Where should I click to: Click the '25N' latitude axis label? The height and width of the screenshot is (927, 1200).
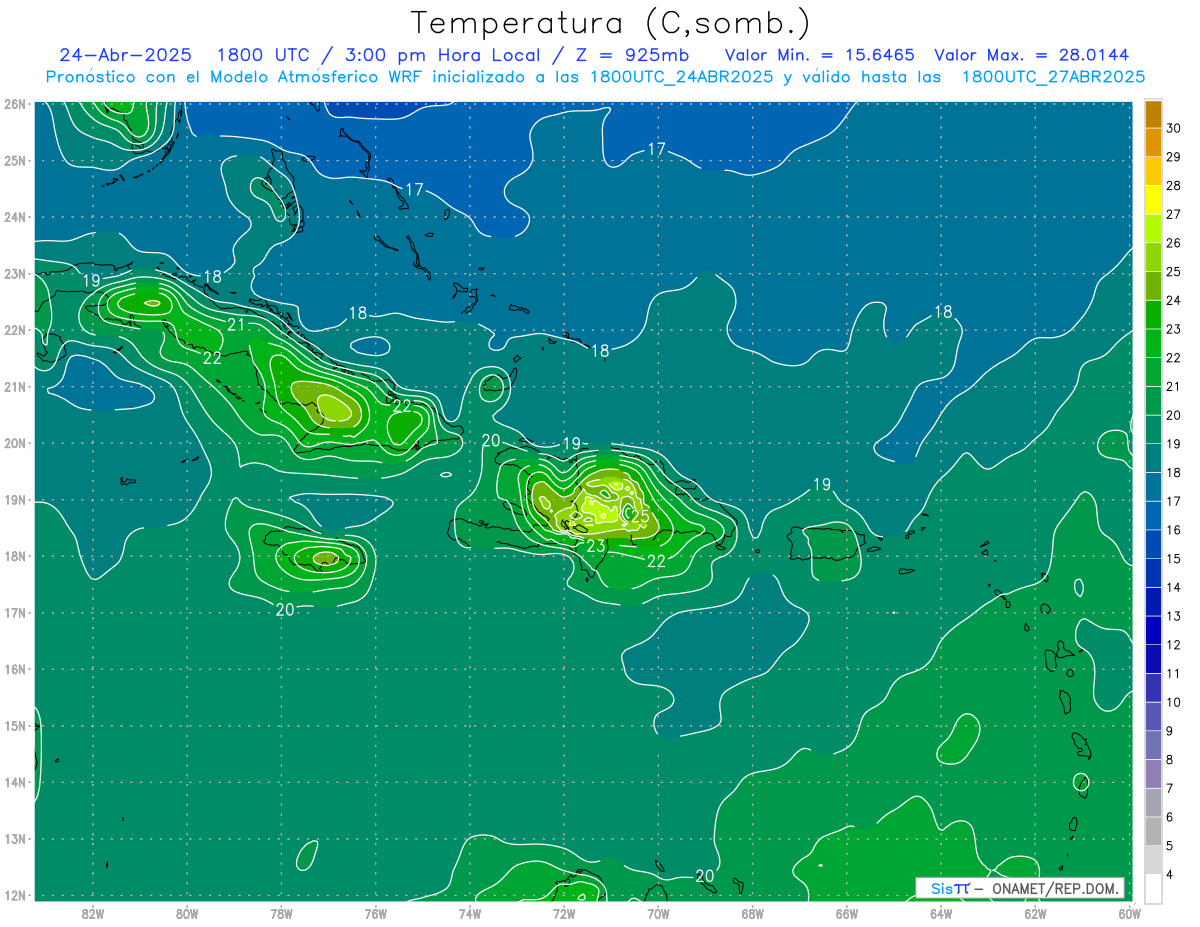click(14, 160)
